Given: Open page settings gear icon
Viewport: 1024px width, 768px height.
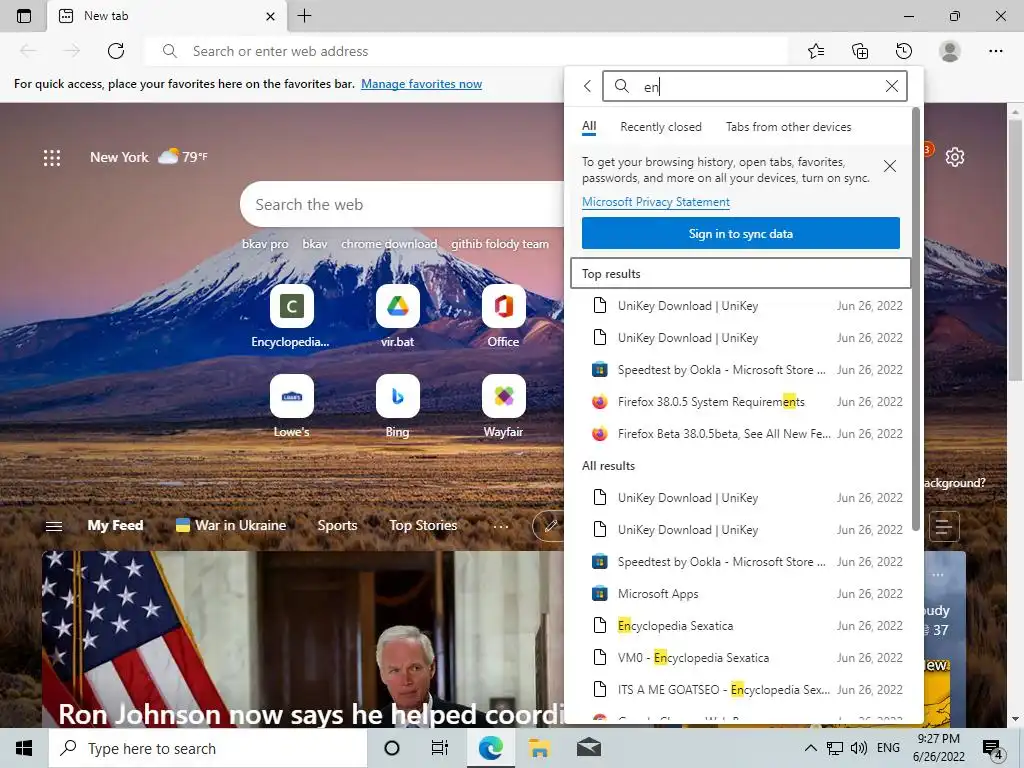Looking at the screenshot, I should click(x=955, y=157).
